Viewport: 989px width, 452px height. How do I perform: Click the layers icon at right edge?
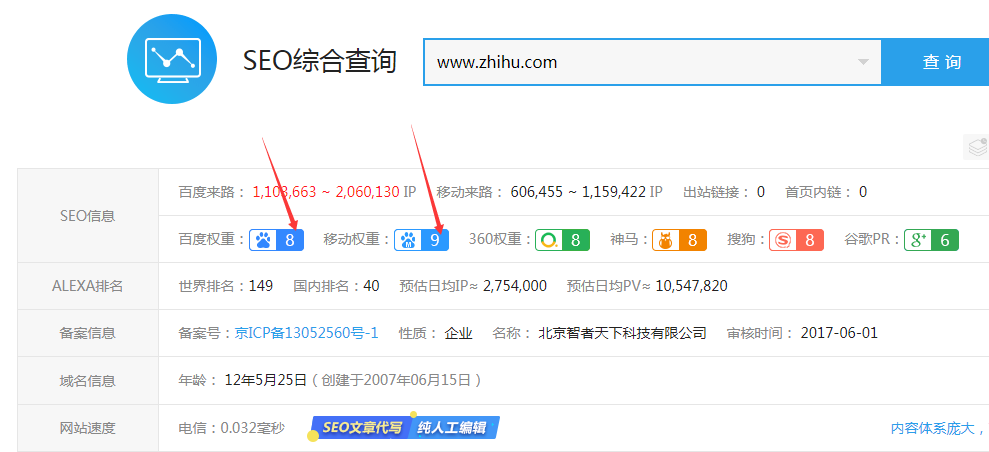click(x=977, y=147)
